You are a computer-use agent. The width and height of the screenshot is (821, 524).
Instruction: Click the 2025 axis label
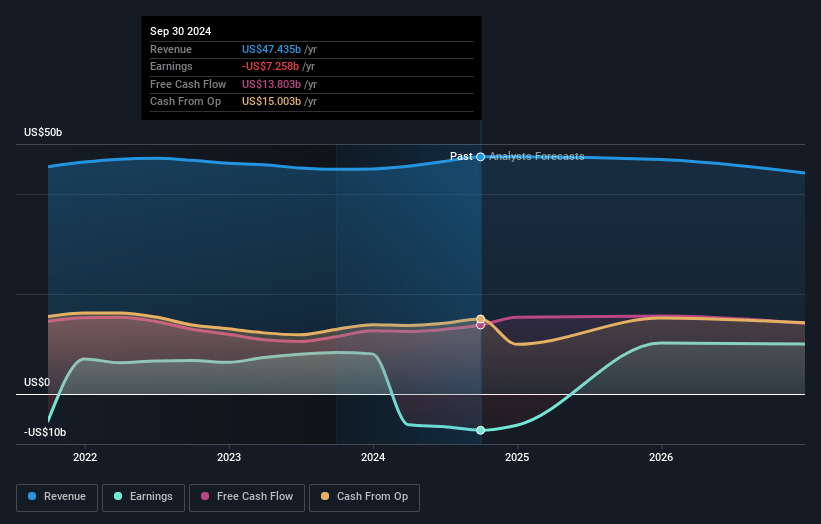point(517,458)
